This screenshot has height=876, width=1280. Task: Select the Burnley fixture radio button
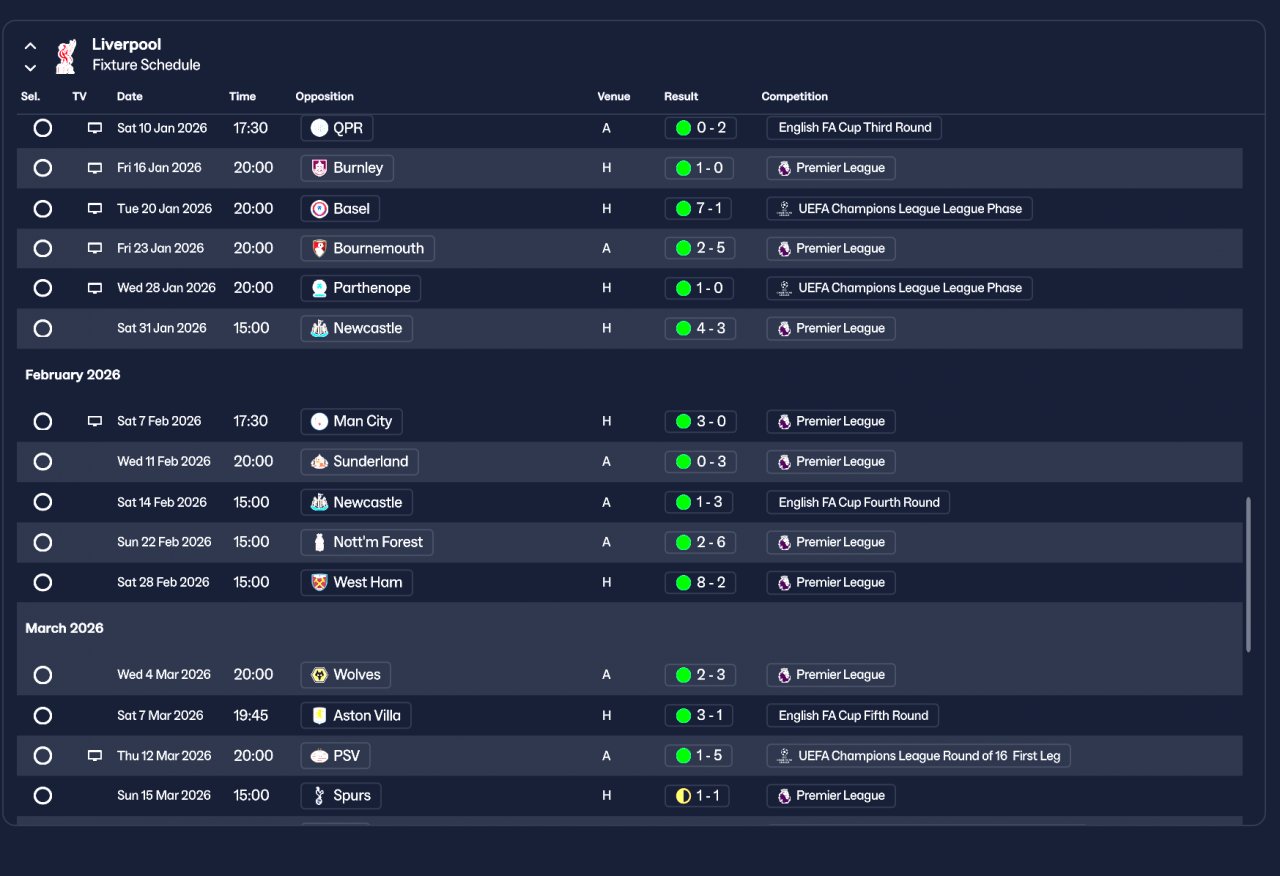tap(43, 168)
